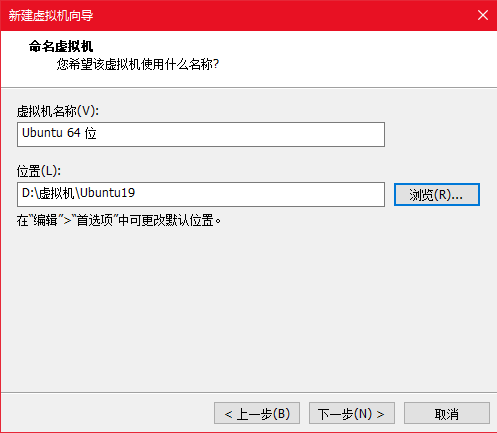Proceed with 下一步(N) button

[x=352, y=413]
